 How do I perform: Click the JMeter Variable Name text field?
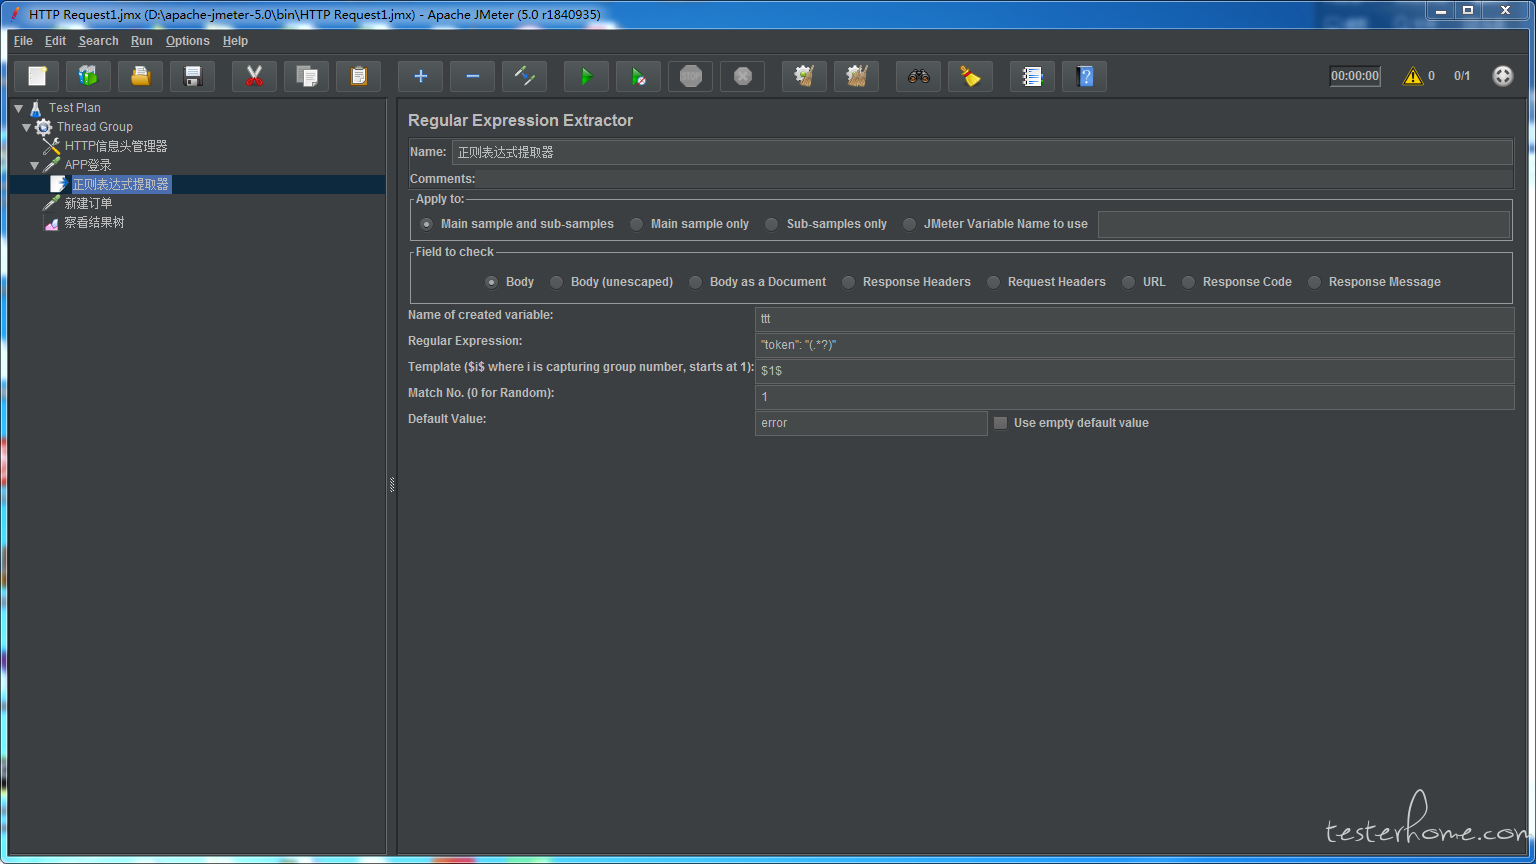(x=1304, y=224)
